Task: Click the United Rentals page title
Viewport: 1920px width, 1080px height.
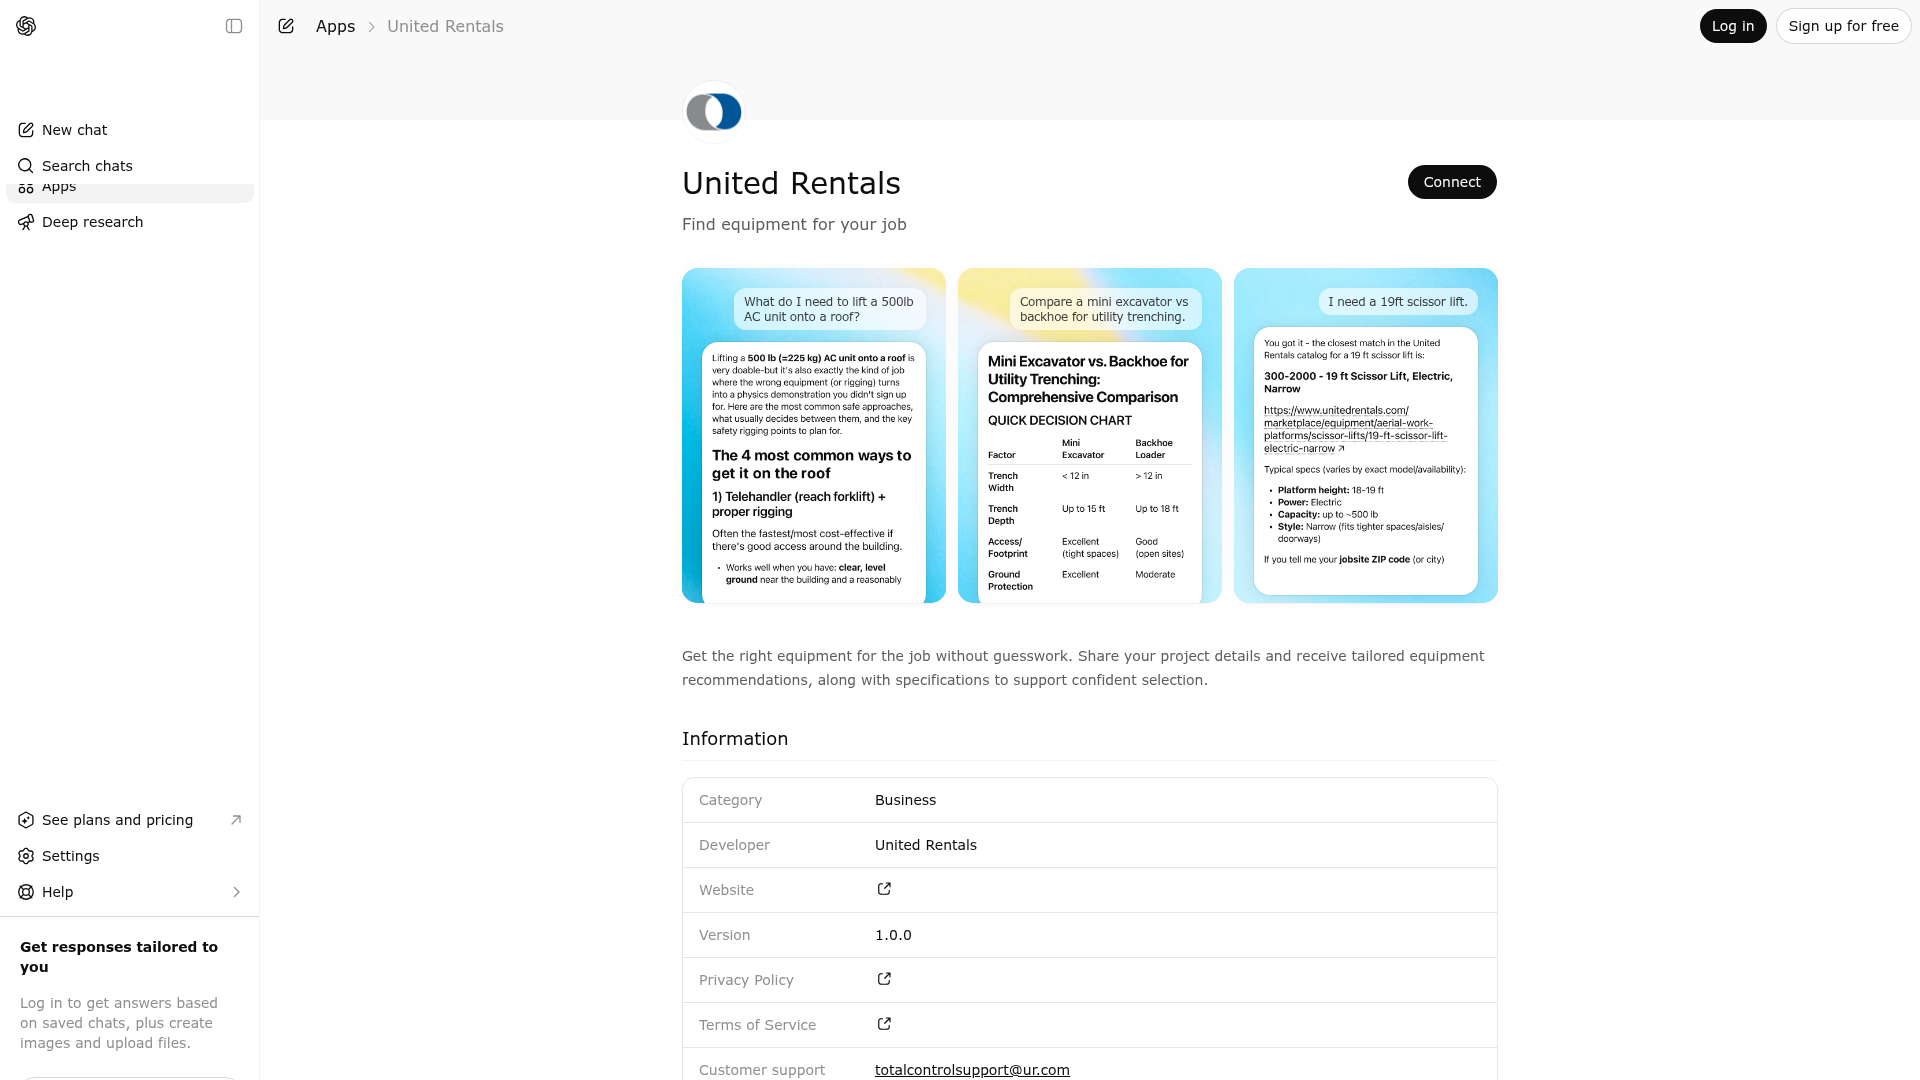Action: pyautogui.click(x=791, y=184)
